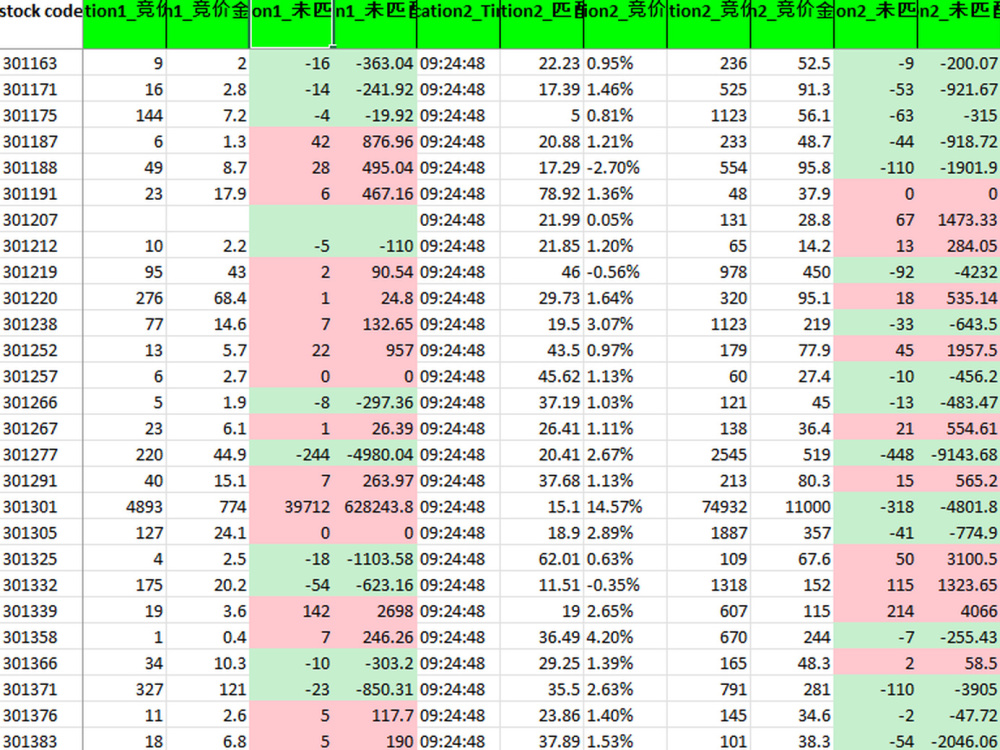This screenshot has width=1000, height=750.
Task: Select stock code 301339
Action: click(x=41, y=612)
